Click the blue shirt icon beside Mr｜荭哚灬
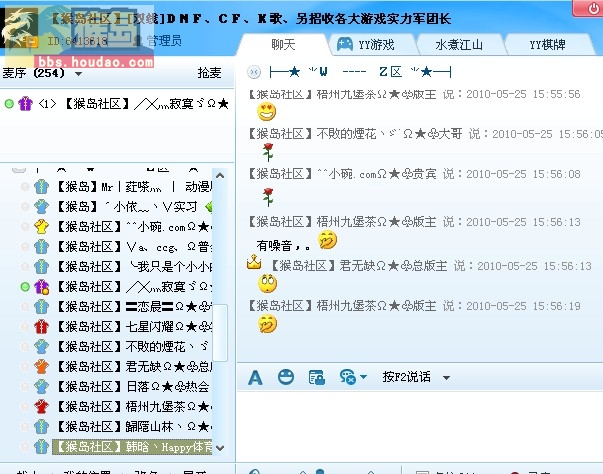 (41, 187)
